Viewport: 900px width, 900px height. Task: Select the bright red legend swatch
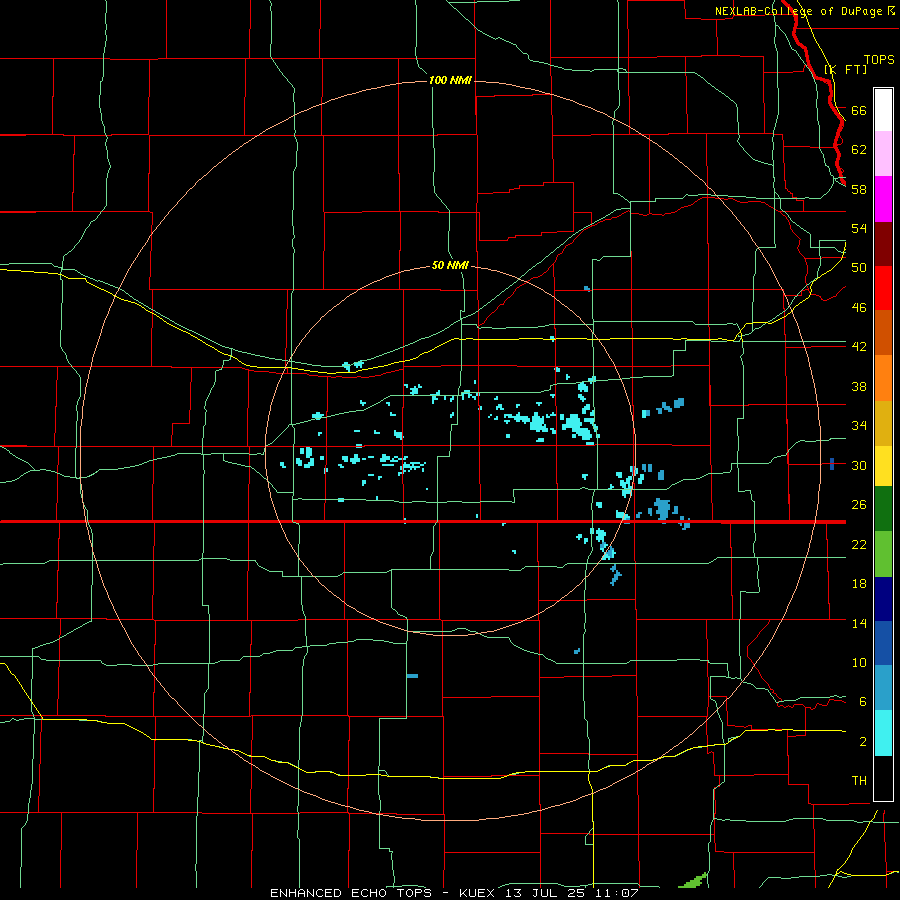[883, 288]
